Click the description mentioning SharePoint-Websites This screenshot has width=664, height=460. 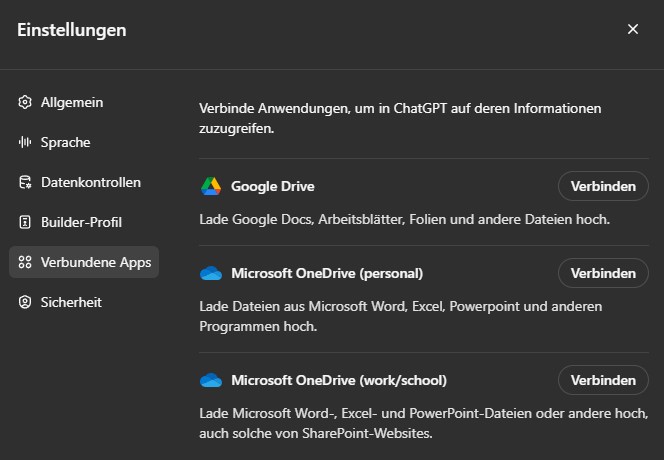pos(423,423)
